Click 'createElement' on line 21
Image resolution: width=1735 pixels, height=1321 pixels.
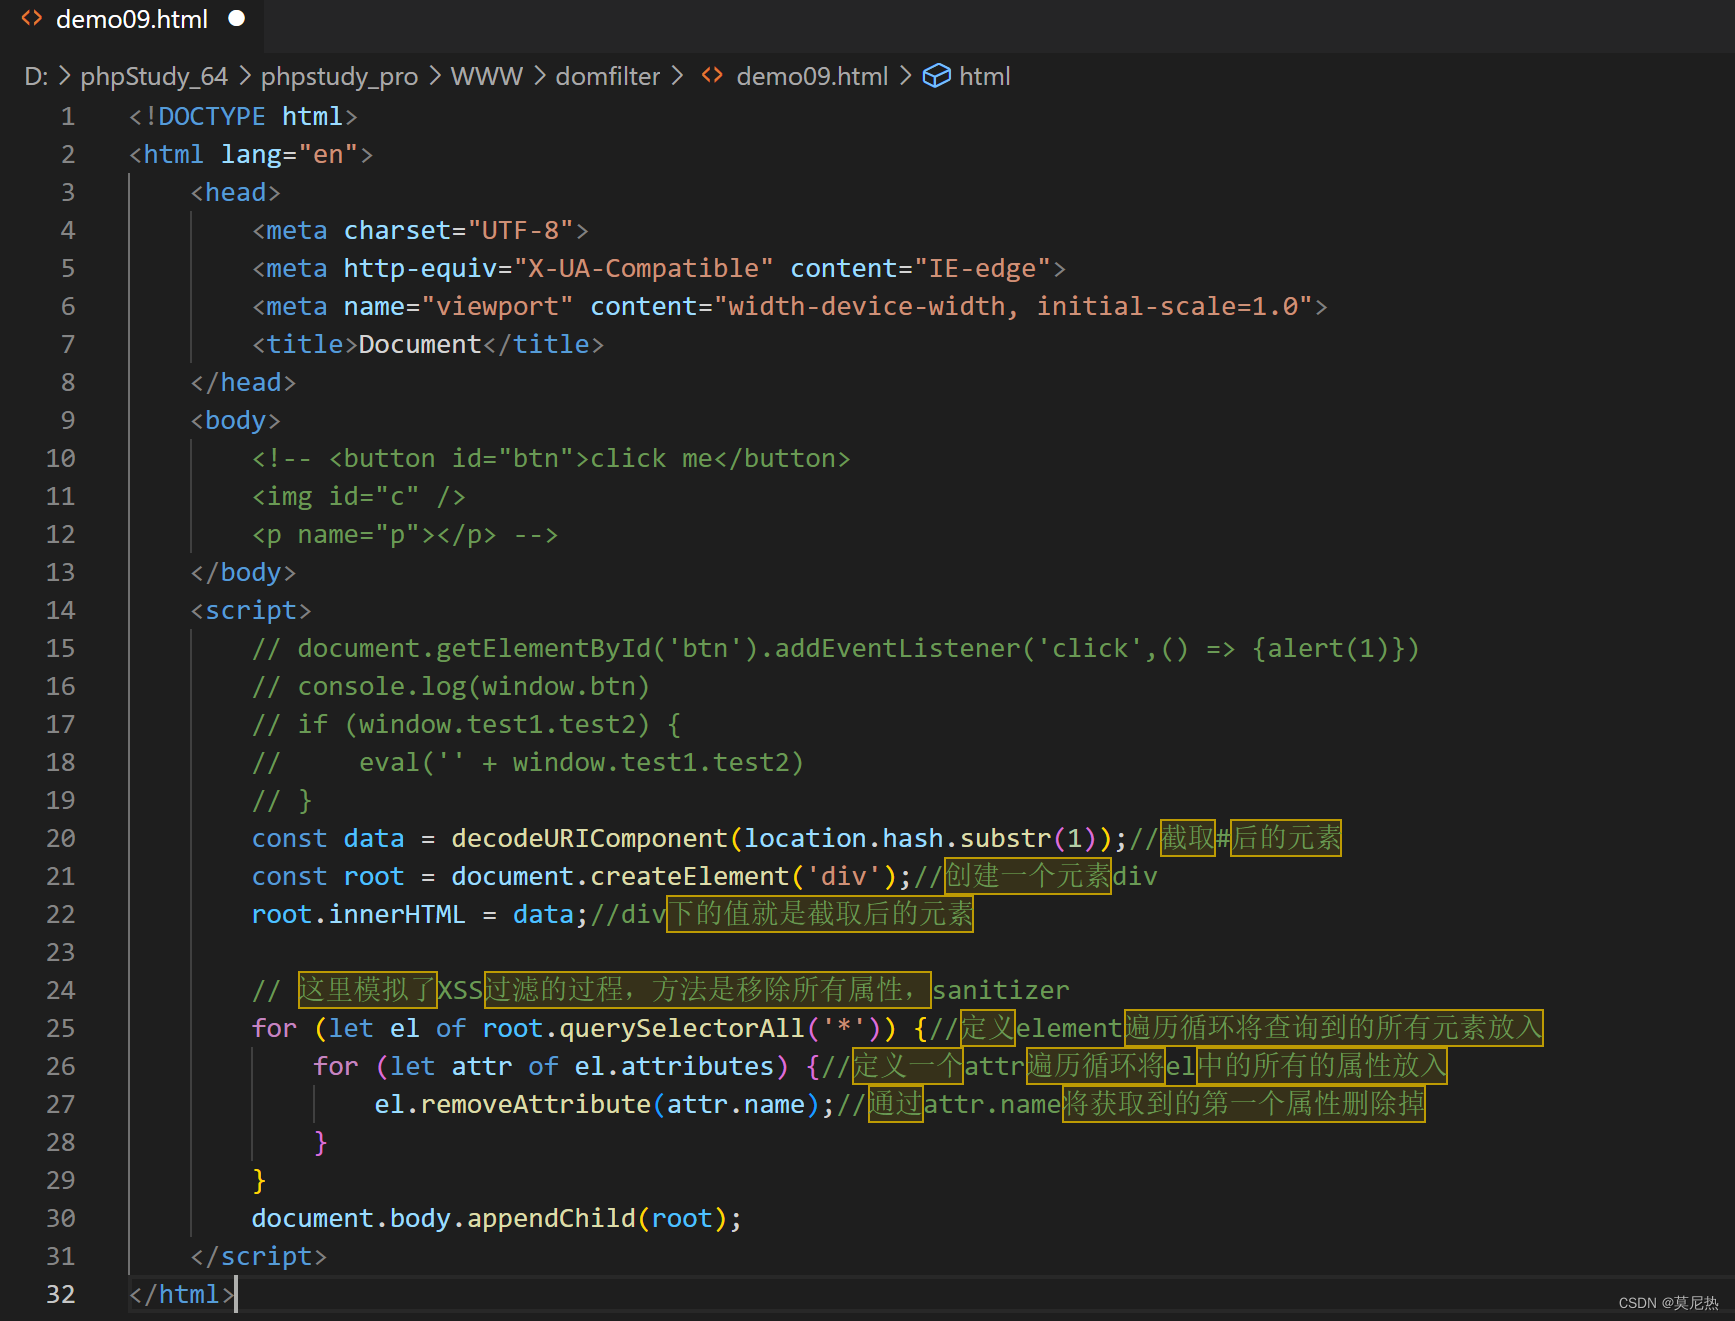pyautogui.click(x=689, y=877)
